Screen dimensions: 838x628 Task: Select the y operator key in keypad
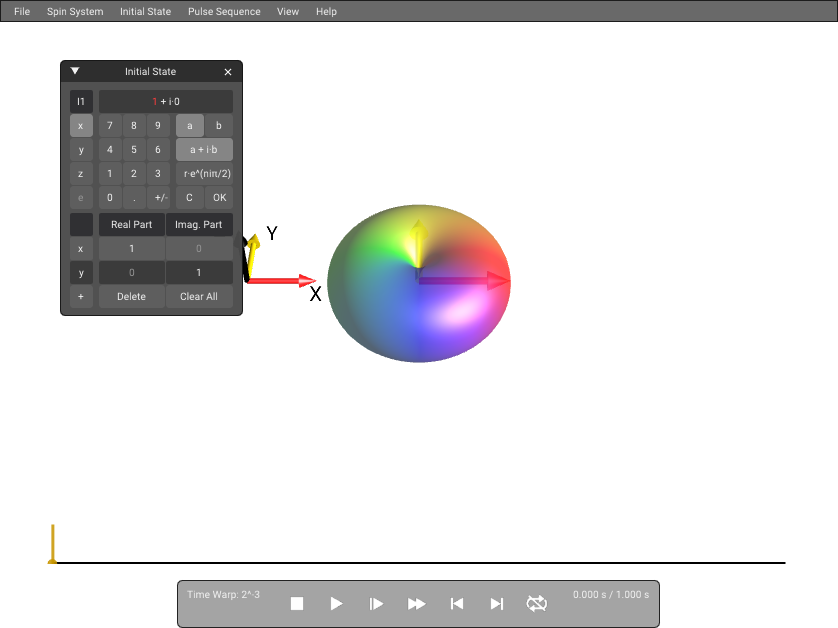pos(81,150)
